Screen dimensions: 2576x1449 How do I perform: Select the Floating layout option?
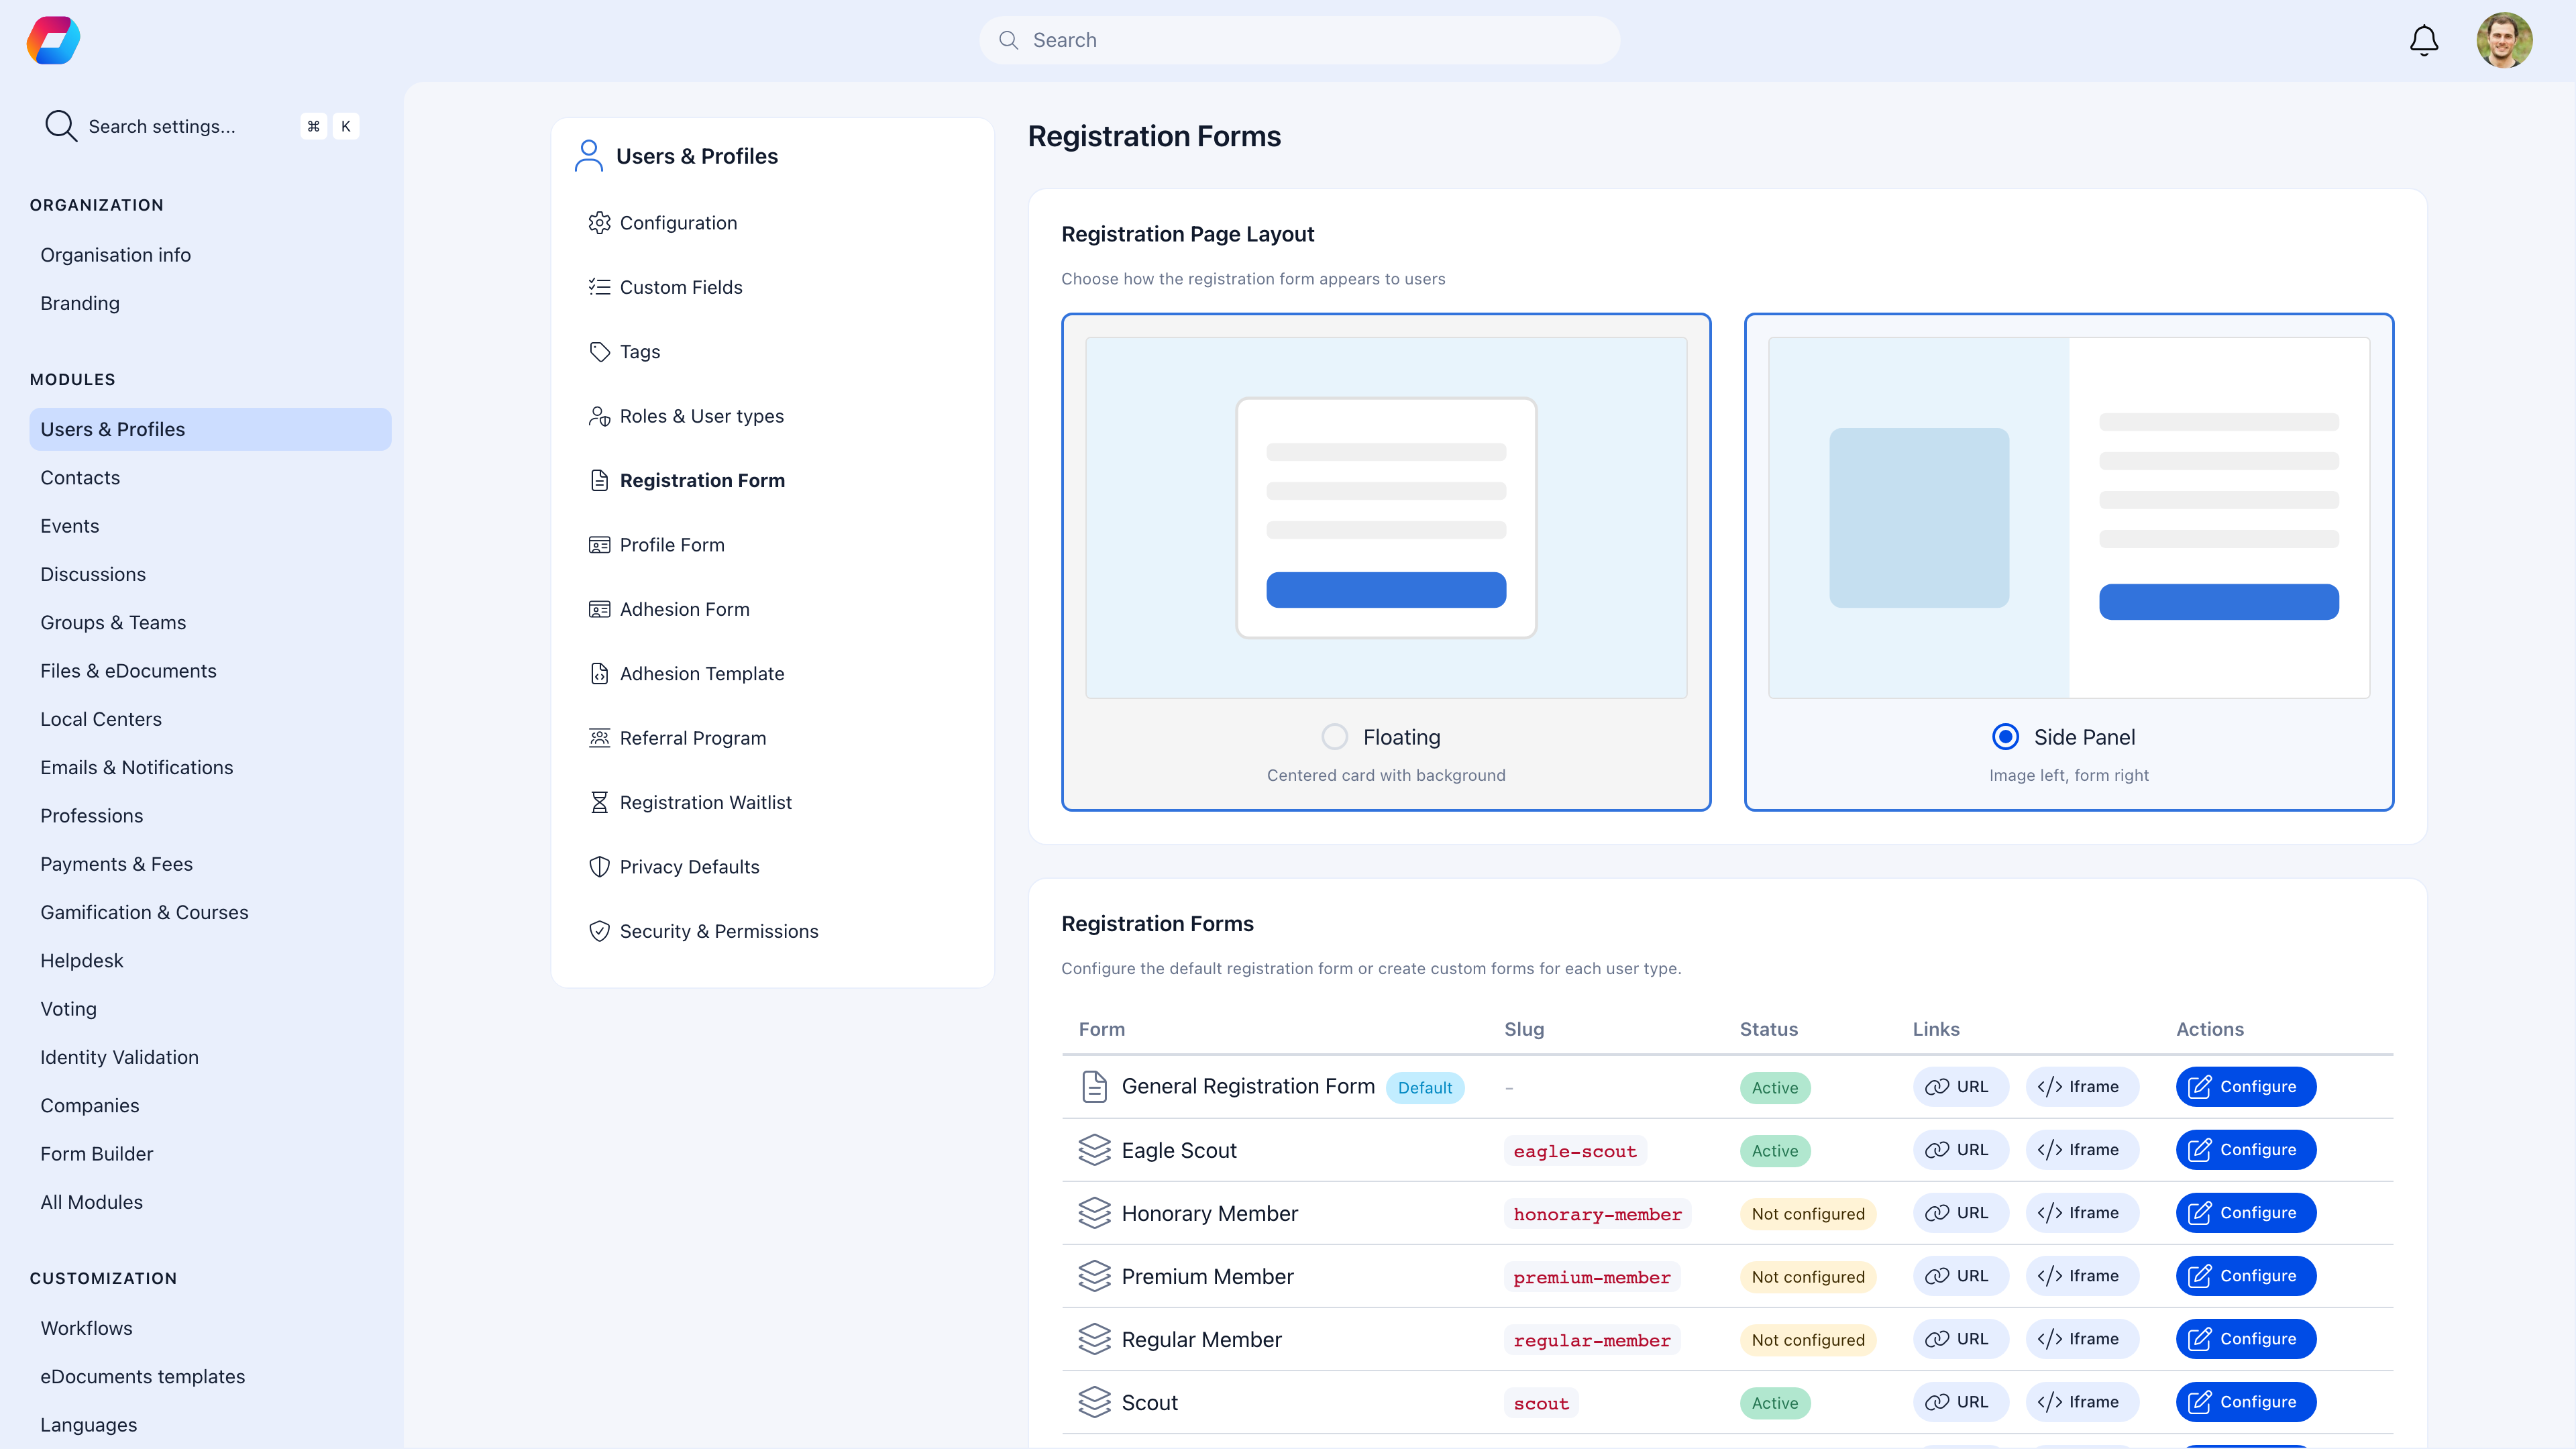click(1334, 736)
